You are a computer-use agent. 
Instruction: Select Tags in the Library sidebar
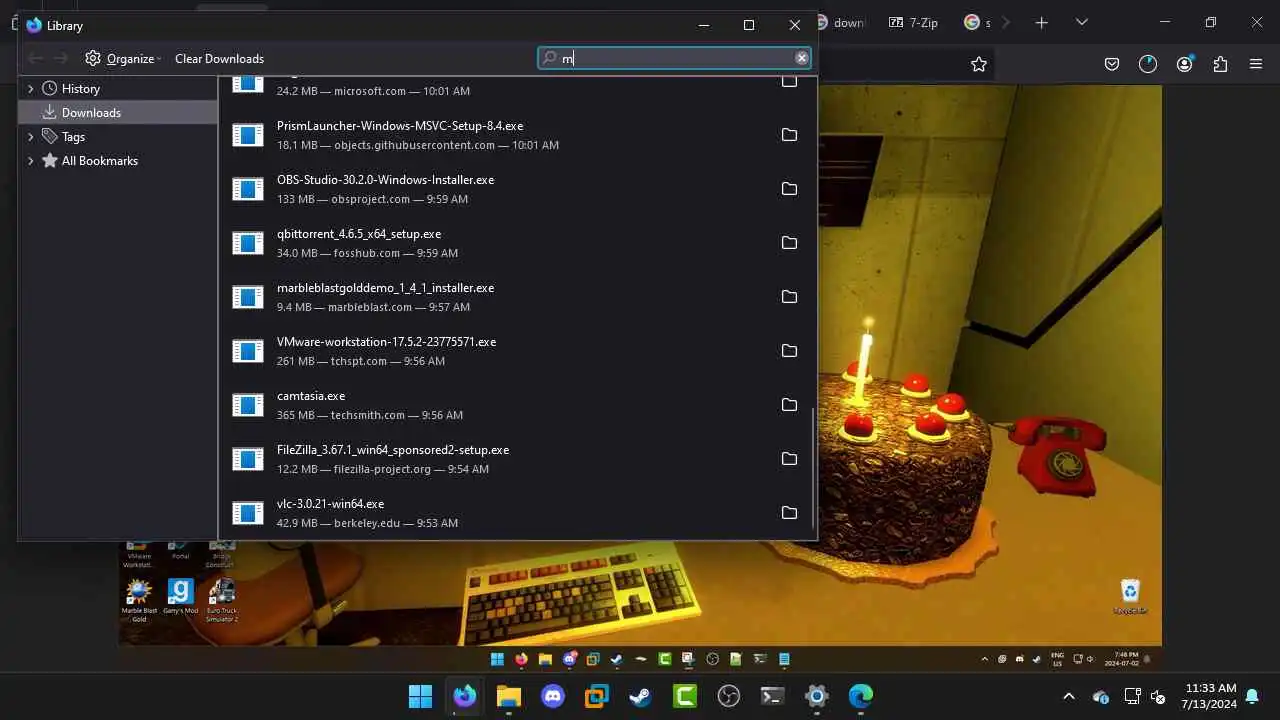pos(73,137)
